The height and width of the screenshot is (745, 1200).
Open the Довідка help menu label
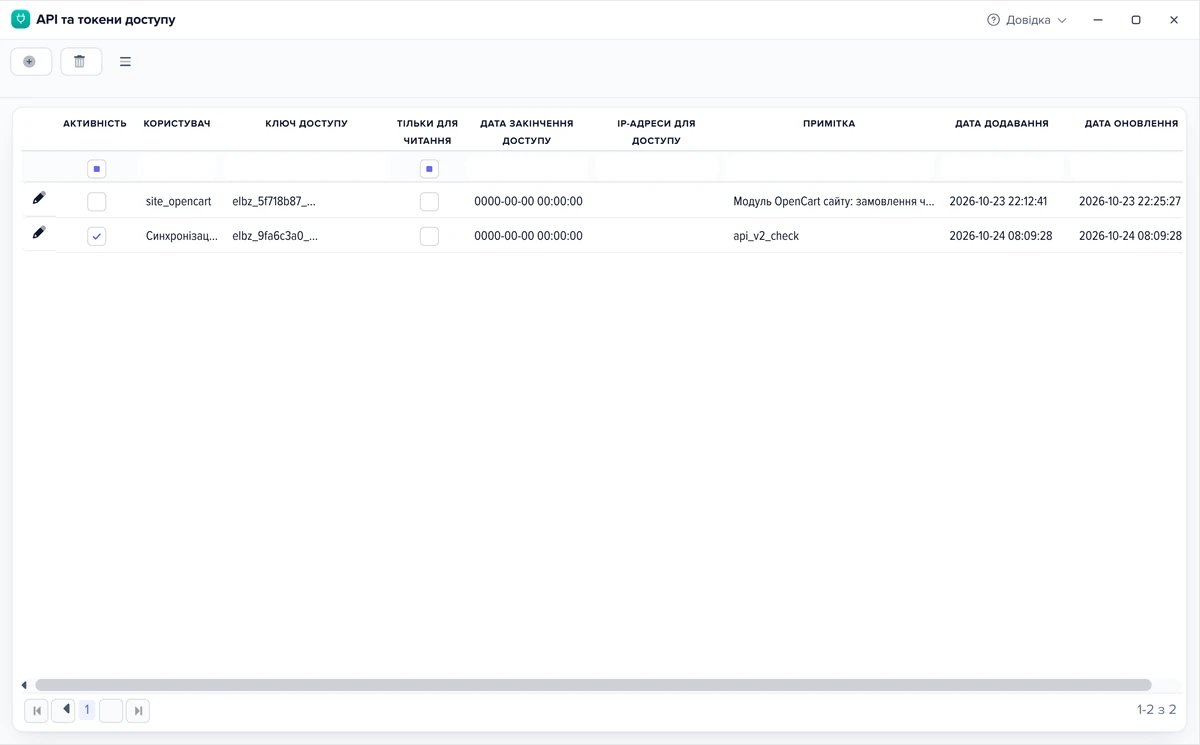[x=1028, y=20]
